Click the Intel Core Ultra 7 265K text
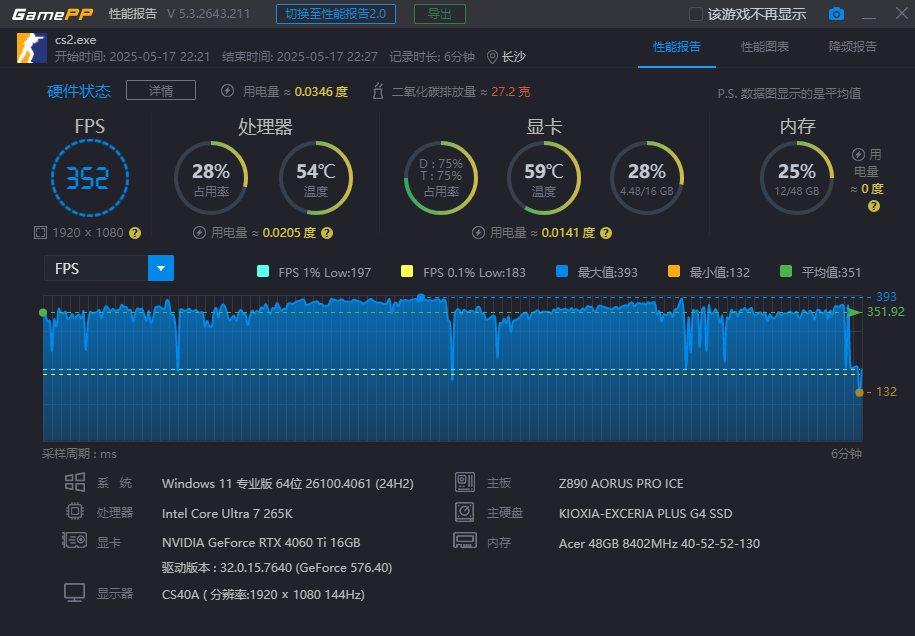The height and width of the screenshot is (636, 915). tap(227, 513)
